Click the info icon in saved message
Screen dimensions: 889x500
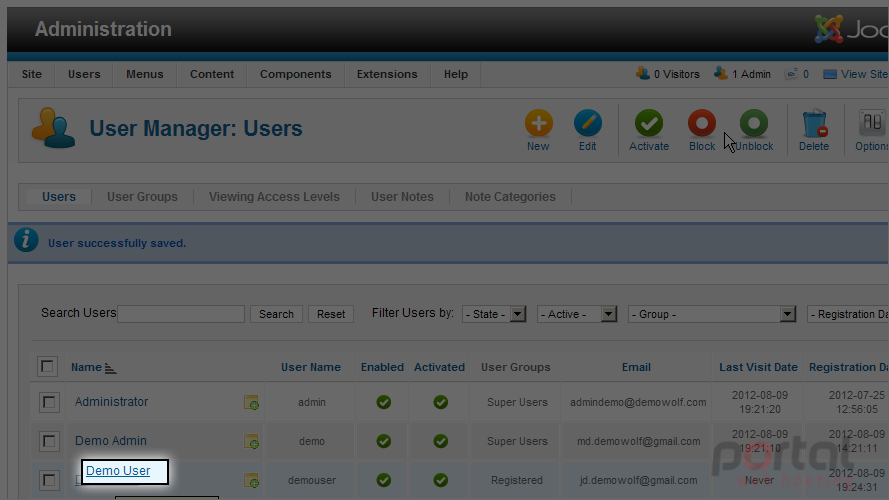[26, 240]
